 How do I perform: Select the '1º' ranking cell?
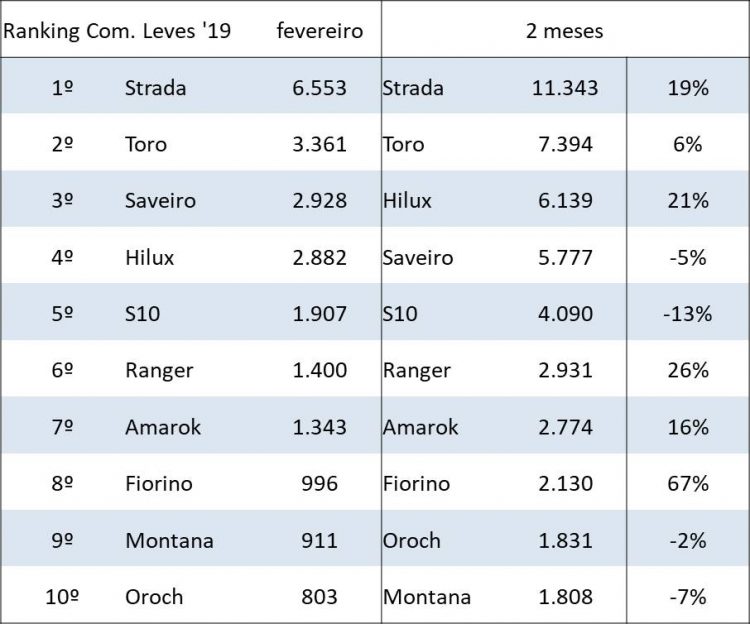point(62,88)
